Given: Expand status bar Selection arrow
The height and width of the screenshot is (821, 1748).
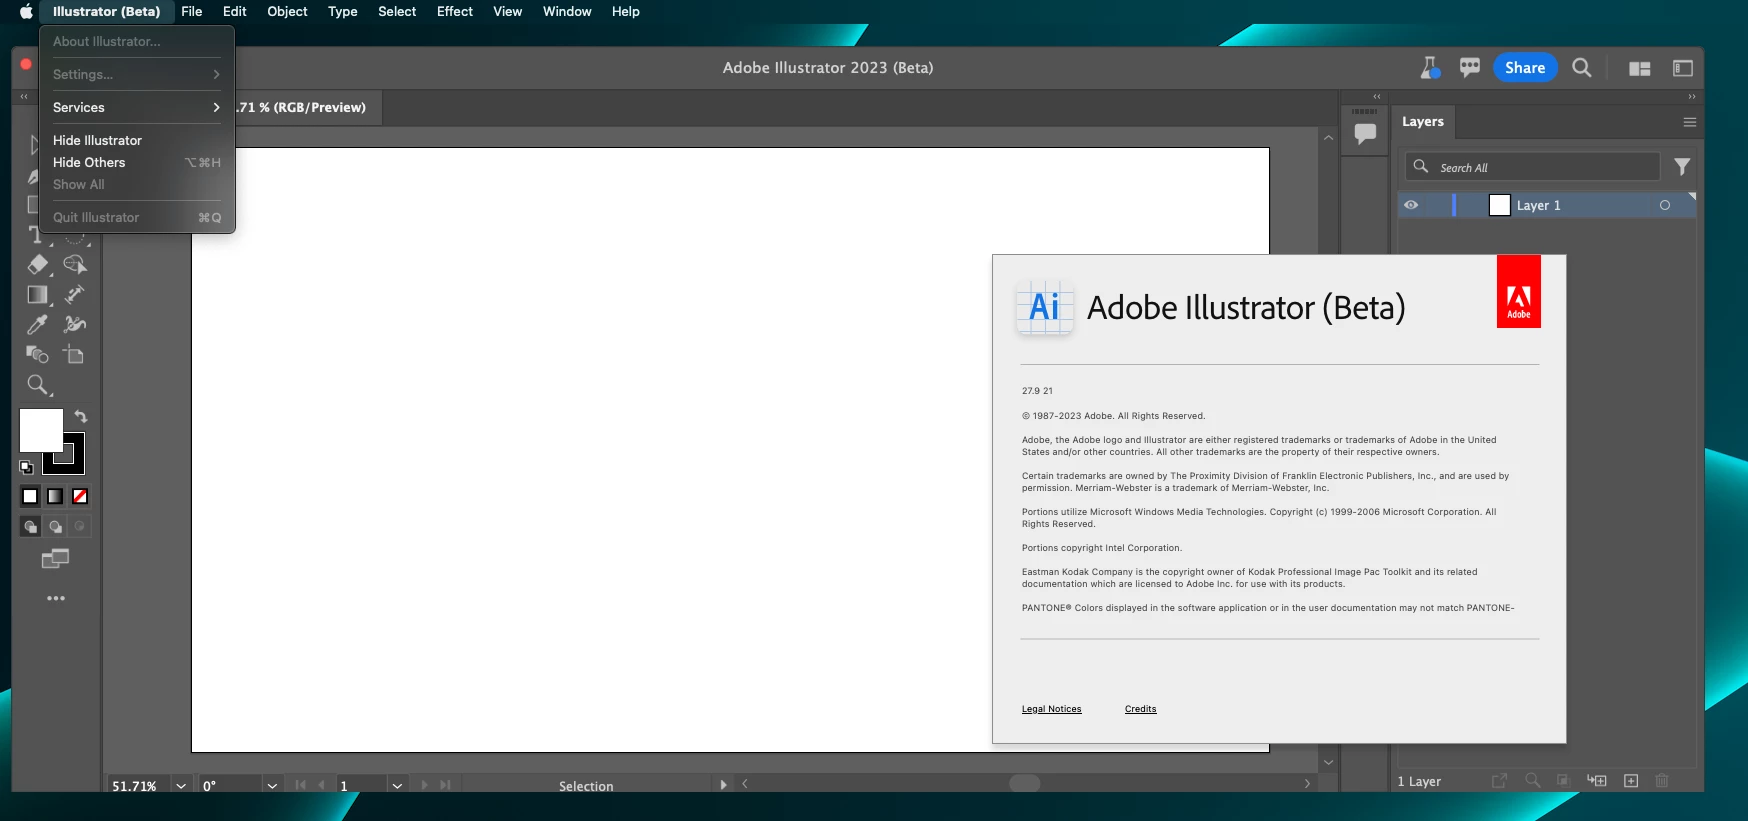Looking at the screenshot, I should coord(723,785).
